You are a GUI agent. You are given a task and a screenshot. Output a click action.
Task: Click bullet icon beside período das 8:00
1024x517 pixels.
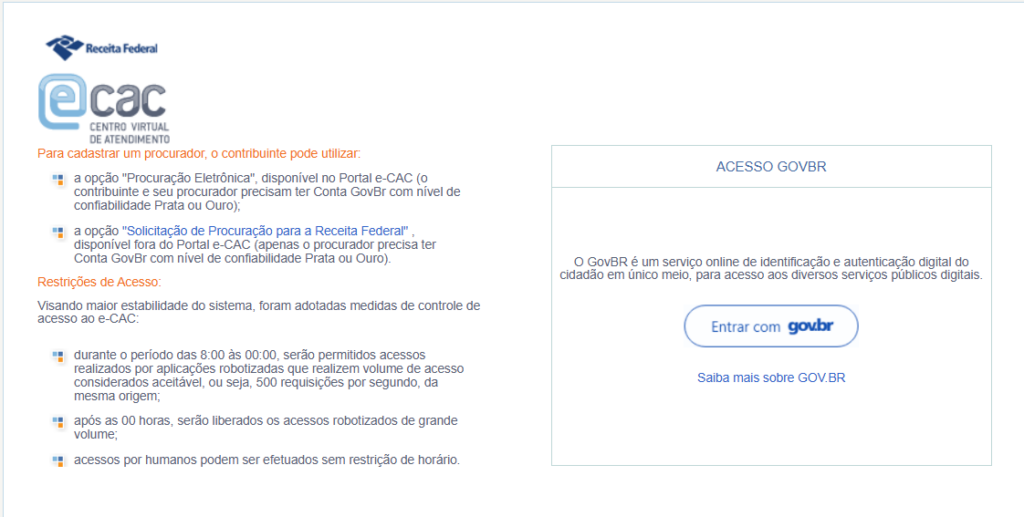[57, 356]
